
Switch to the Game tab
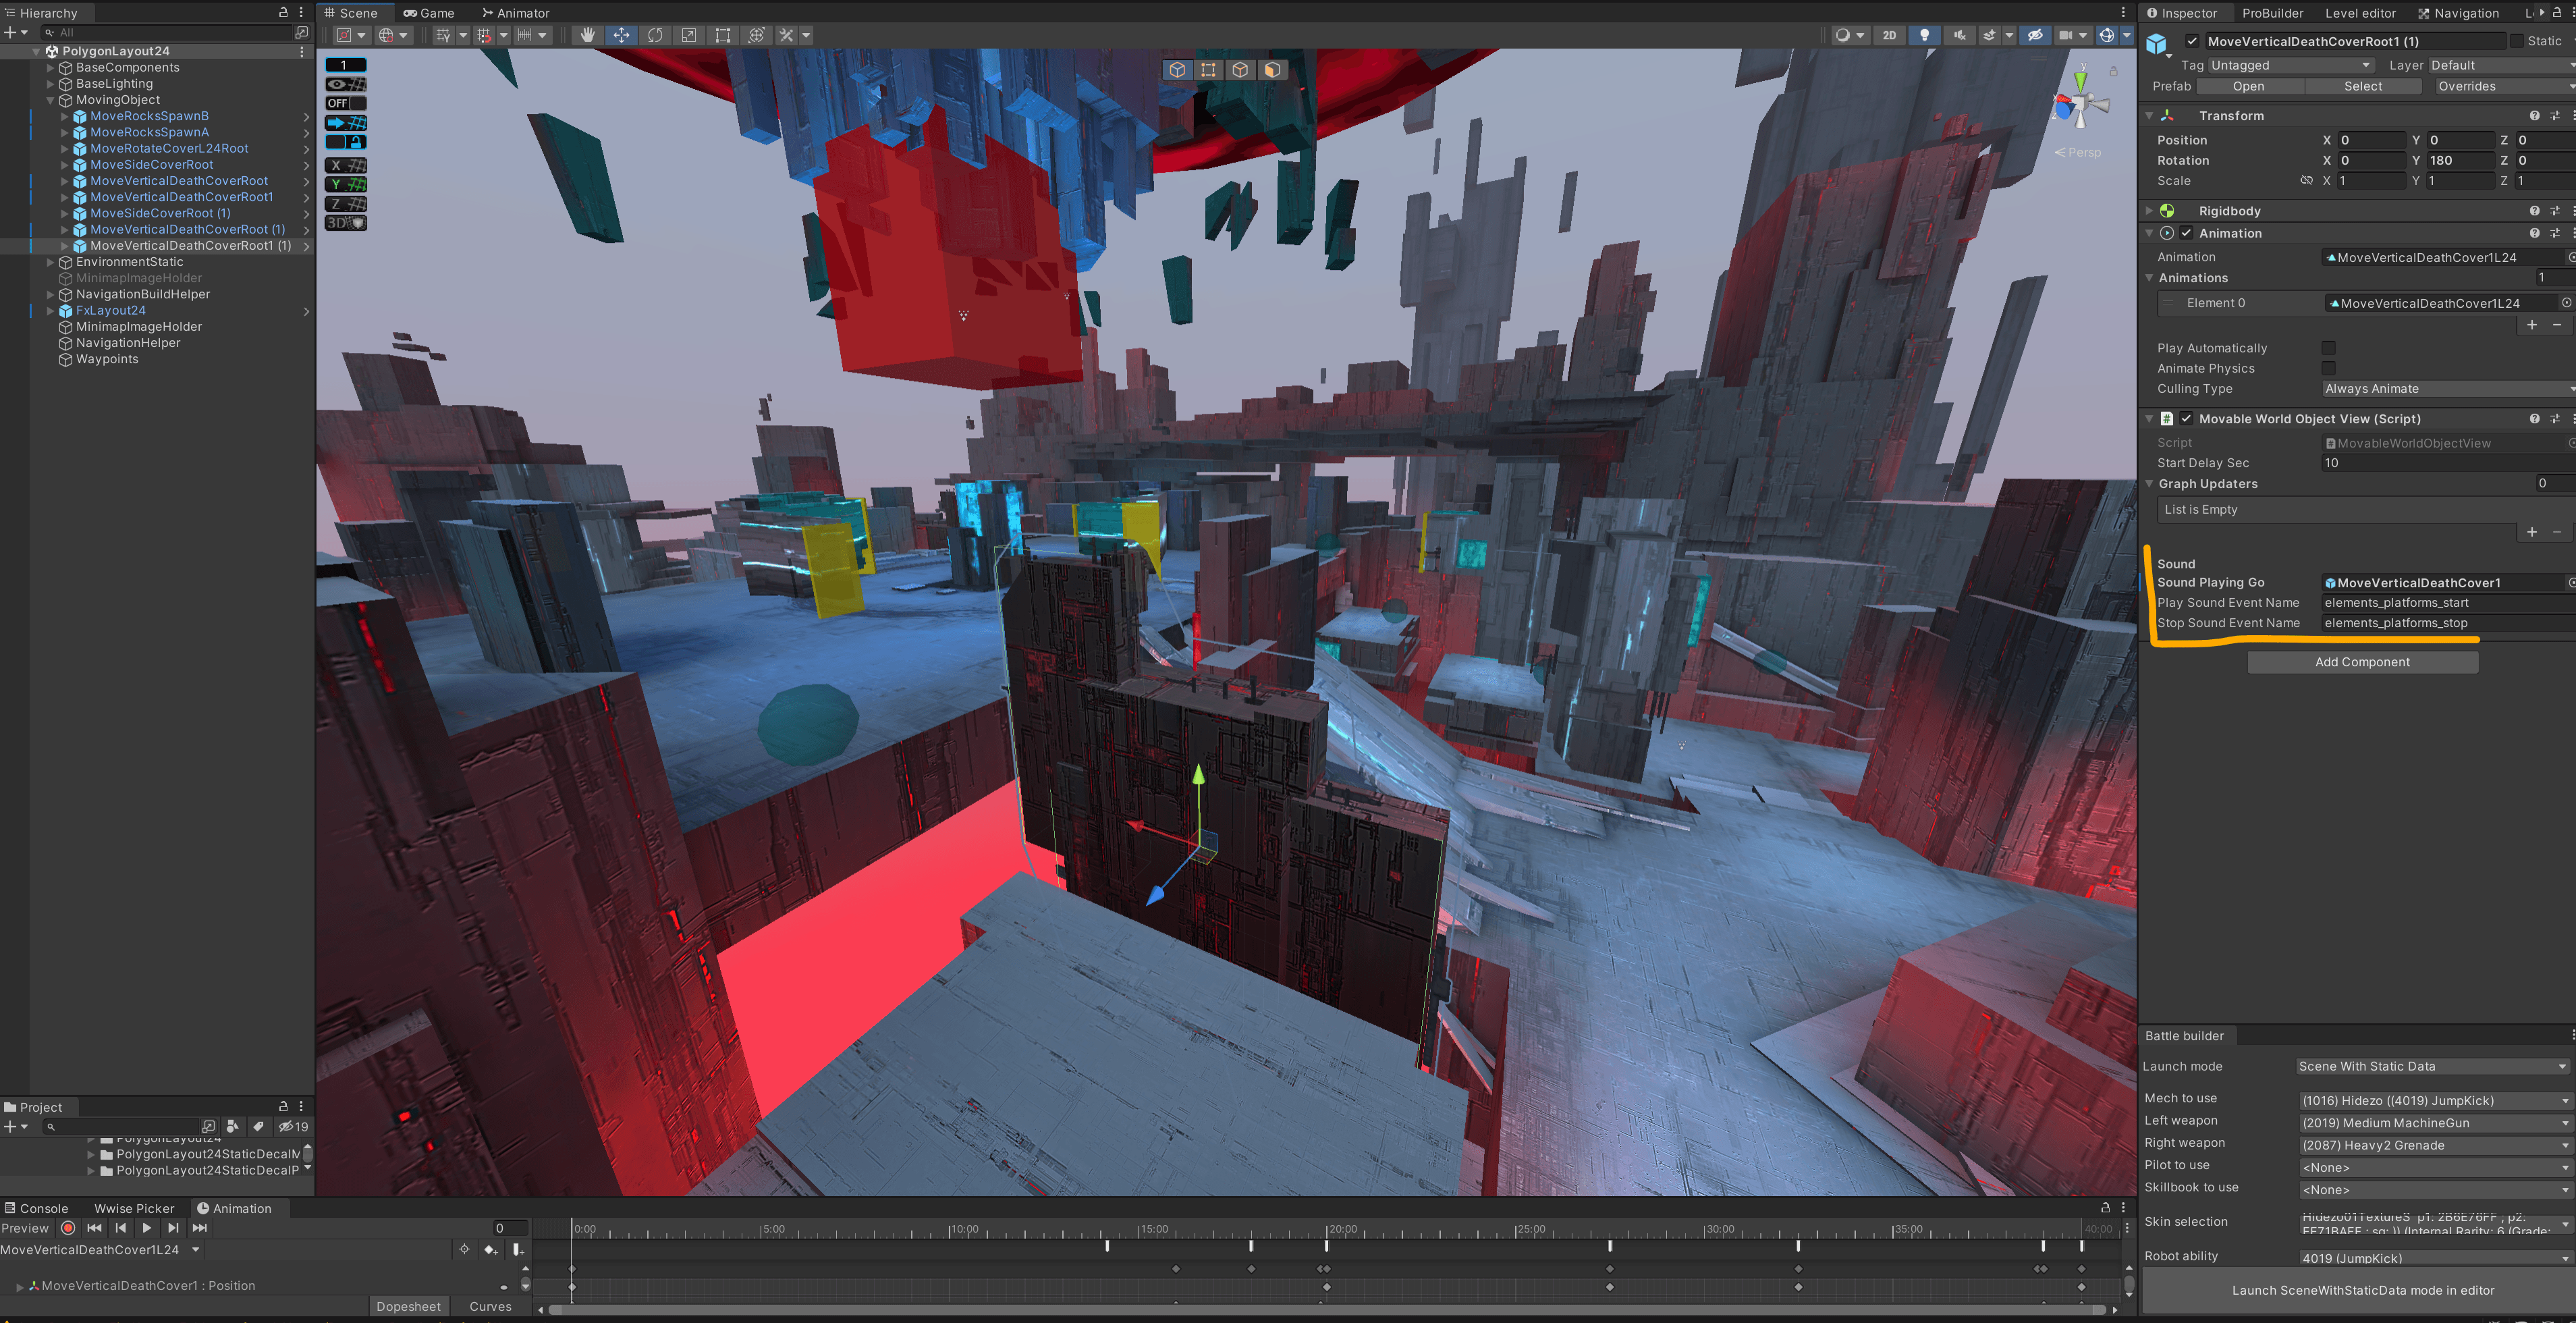428,13
